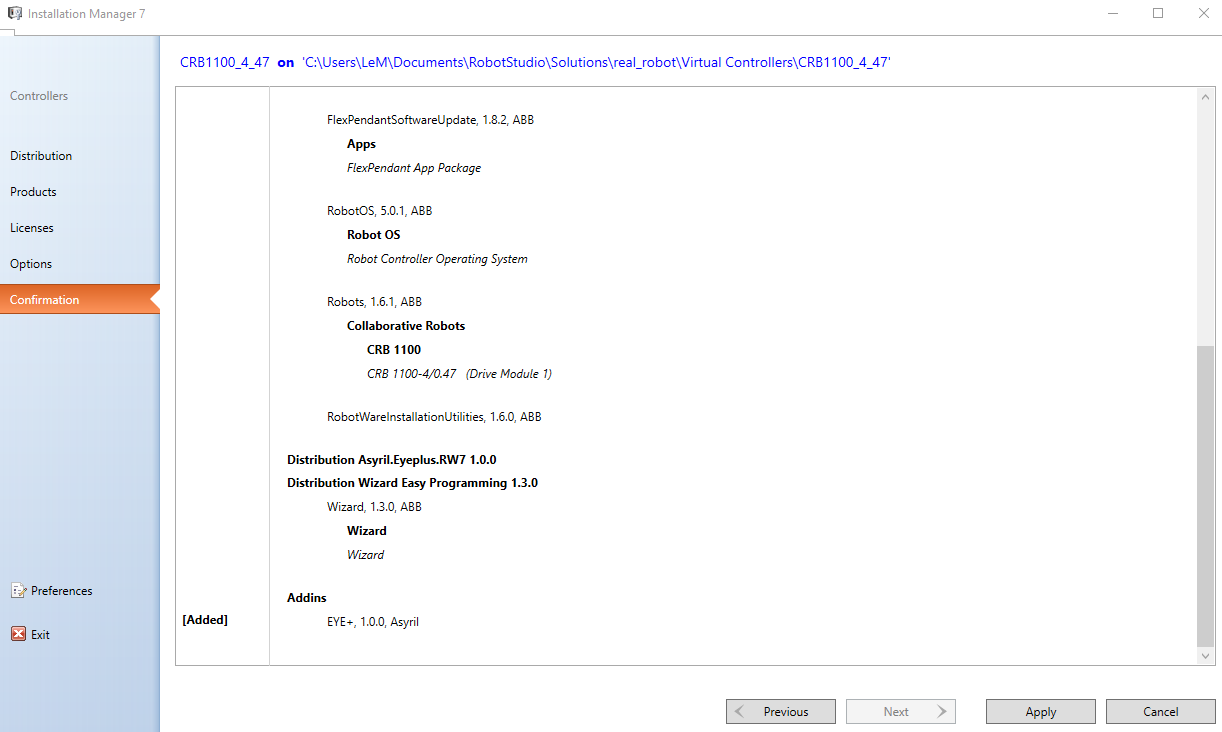1222x732 pixels.
Task: Select the Confirmation step
Action: coord(78,300)
